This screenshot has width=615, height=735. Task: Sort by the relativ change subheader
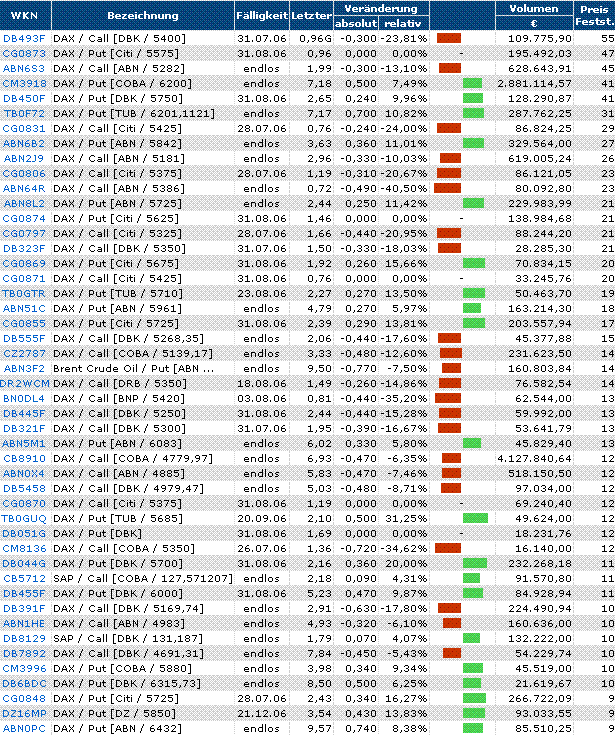pos(403,23)
